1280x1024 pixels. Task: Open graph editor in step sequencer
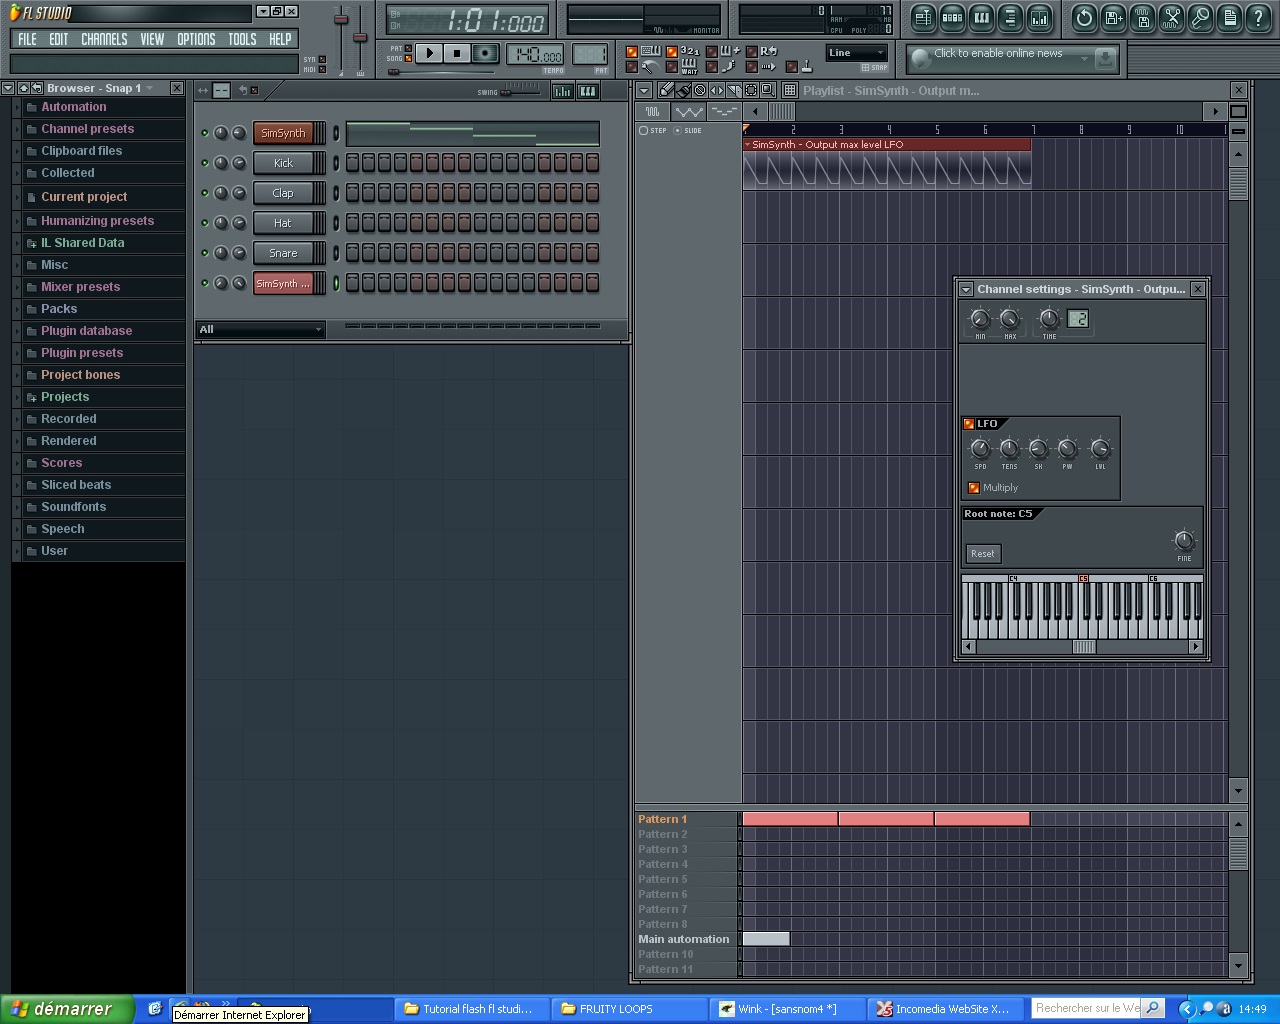pos(563,91)
